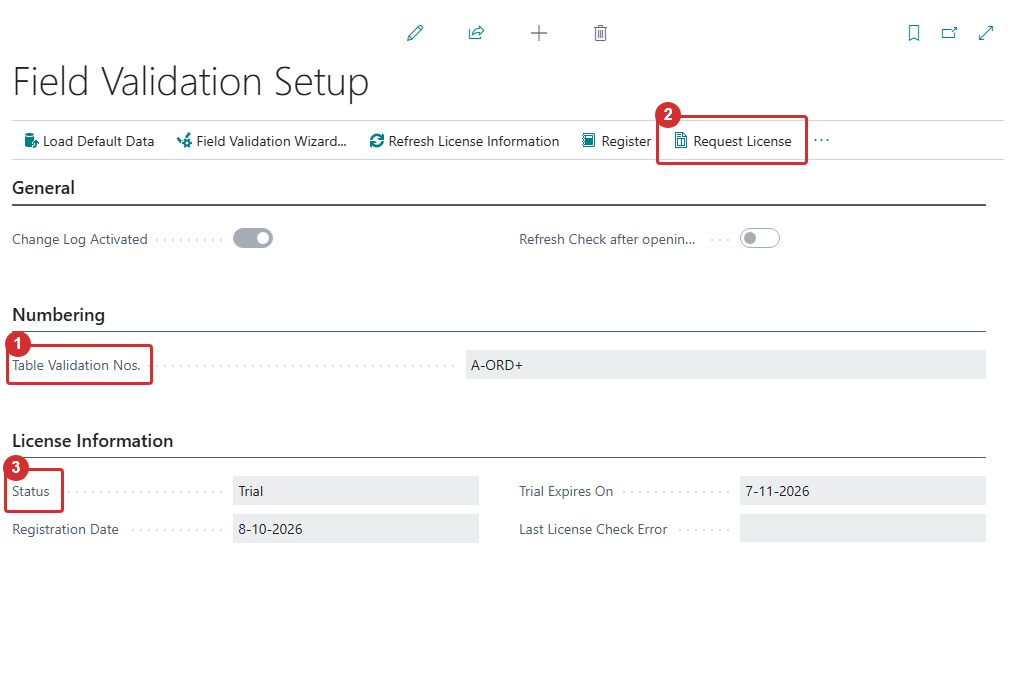Screen dimensions: 1016x700
Task: Click the Field Validation Setup page title
Action: click(190, 82)
